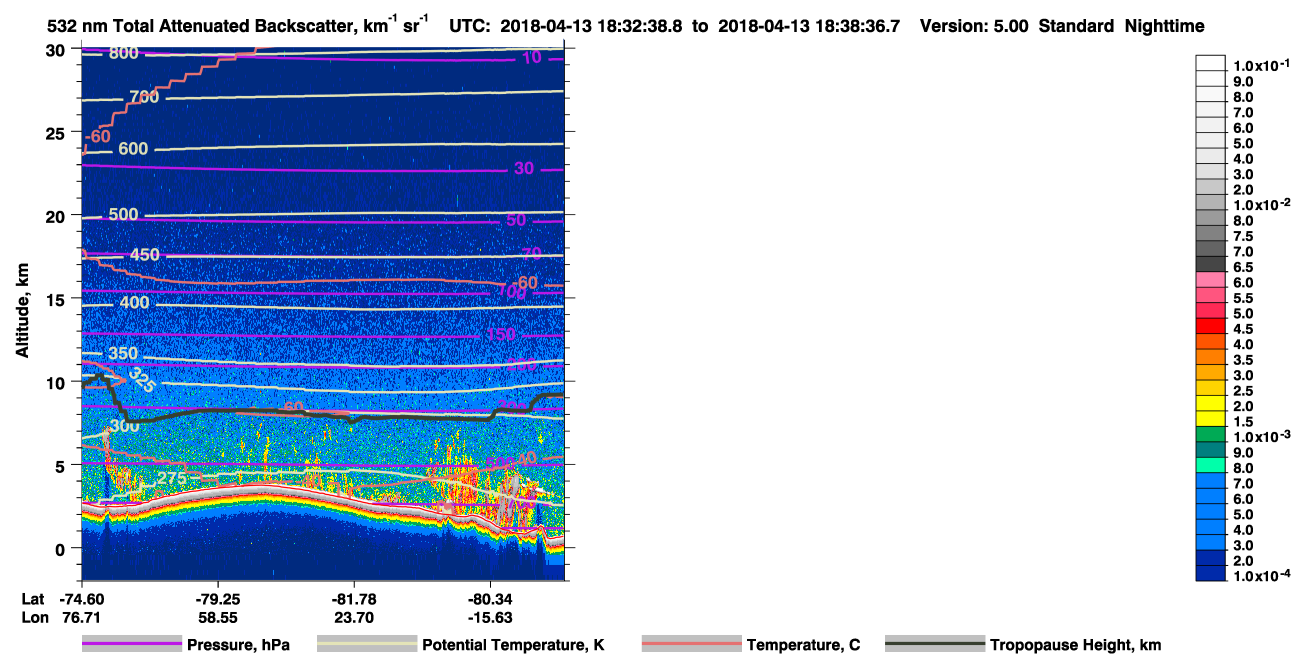Screen dimensions: 1300x667
Task: Click the magenta '50' pressure contour label
Action: point(516,220)
